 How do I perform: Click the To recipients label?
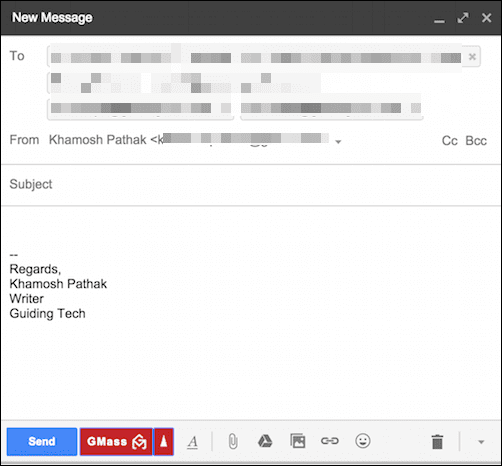click(x=17, y=56)
